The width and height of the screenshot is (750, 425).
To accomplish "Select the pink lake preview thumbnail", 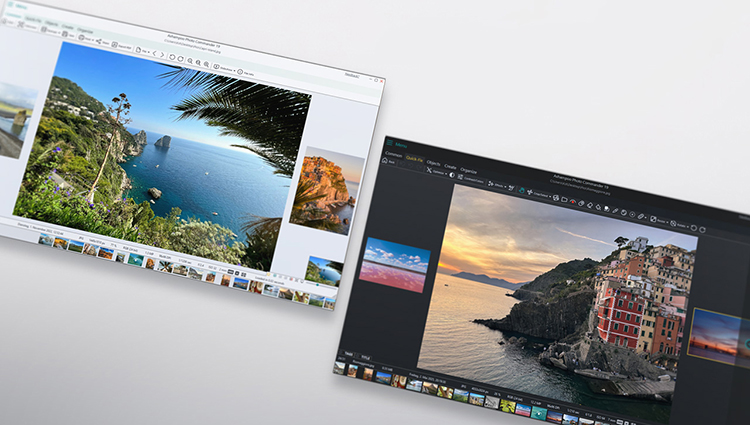I will [x=394, y=265].
